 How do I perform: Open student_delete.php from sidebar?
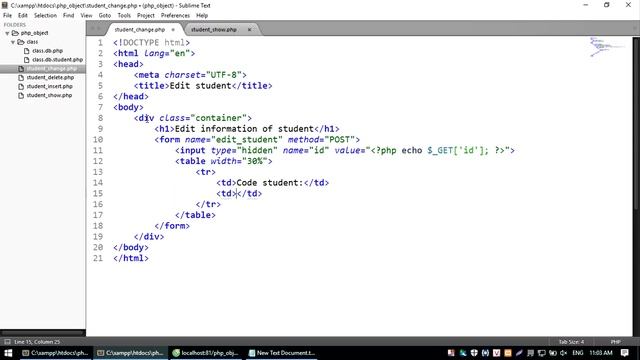point(50,78)
